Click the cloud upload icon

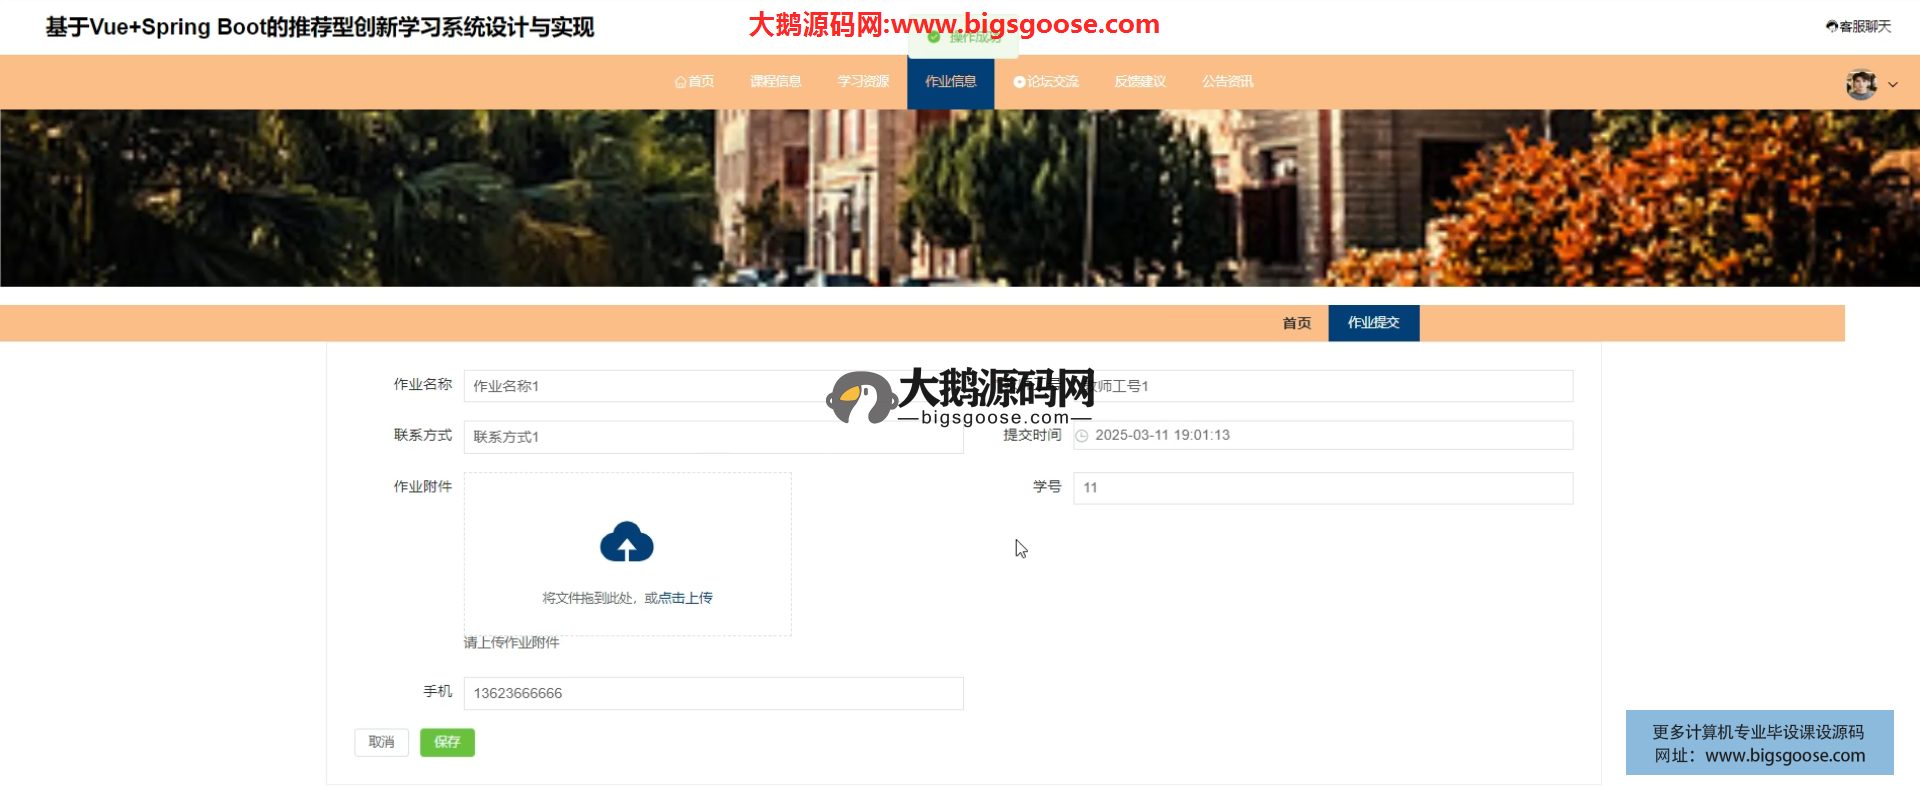[x=626, y=542]
